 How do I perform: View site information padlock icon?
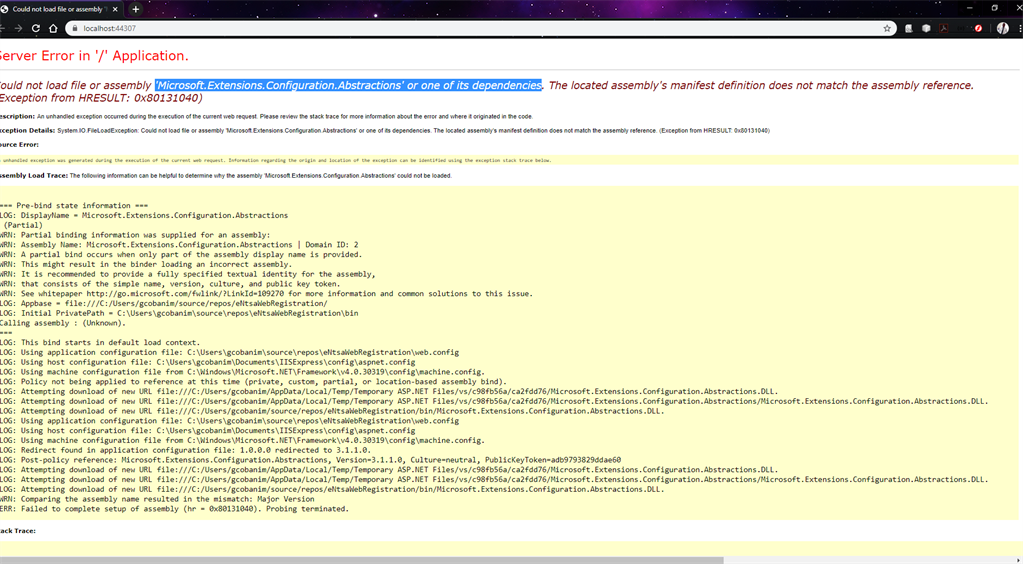tap(74, 29)
